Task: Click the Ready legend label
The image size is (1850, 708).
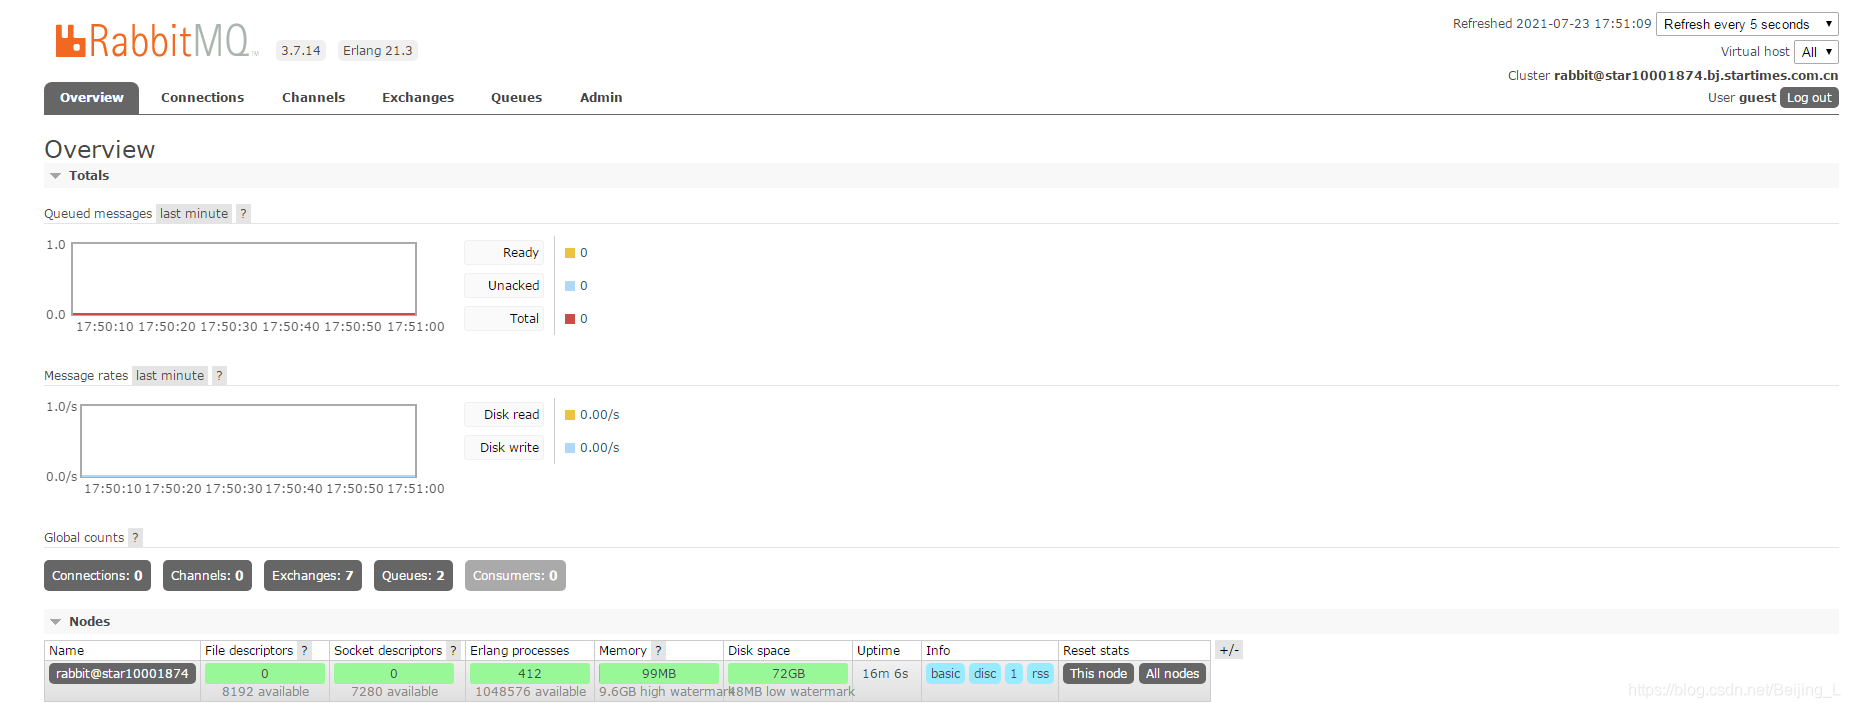Action: tap(504, 252)
